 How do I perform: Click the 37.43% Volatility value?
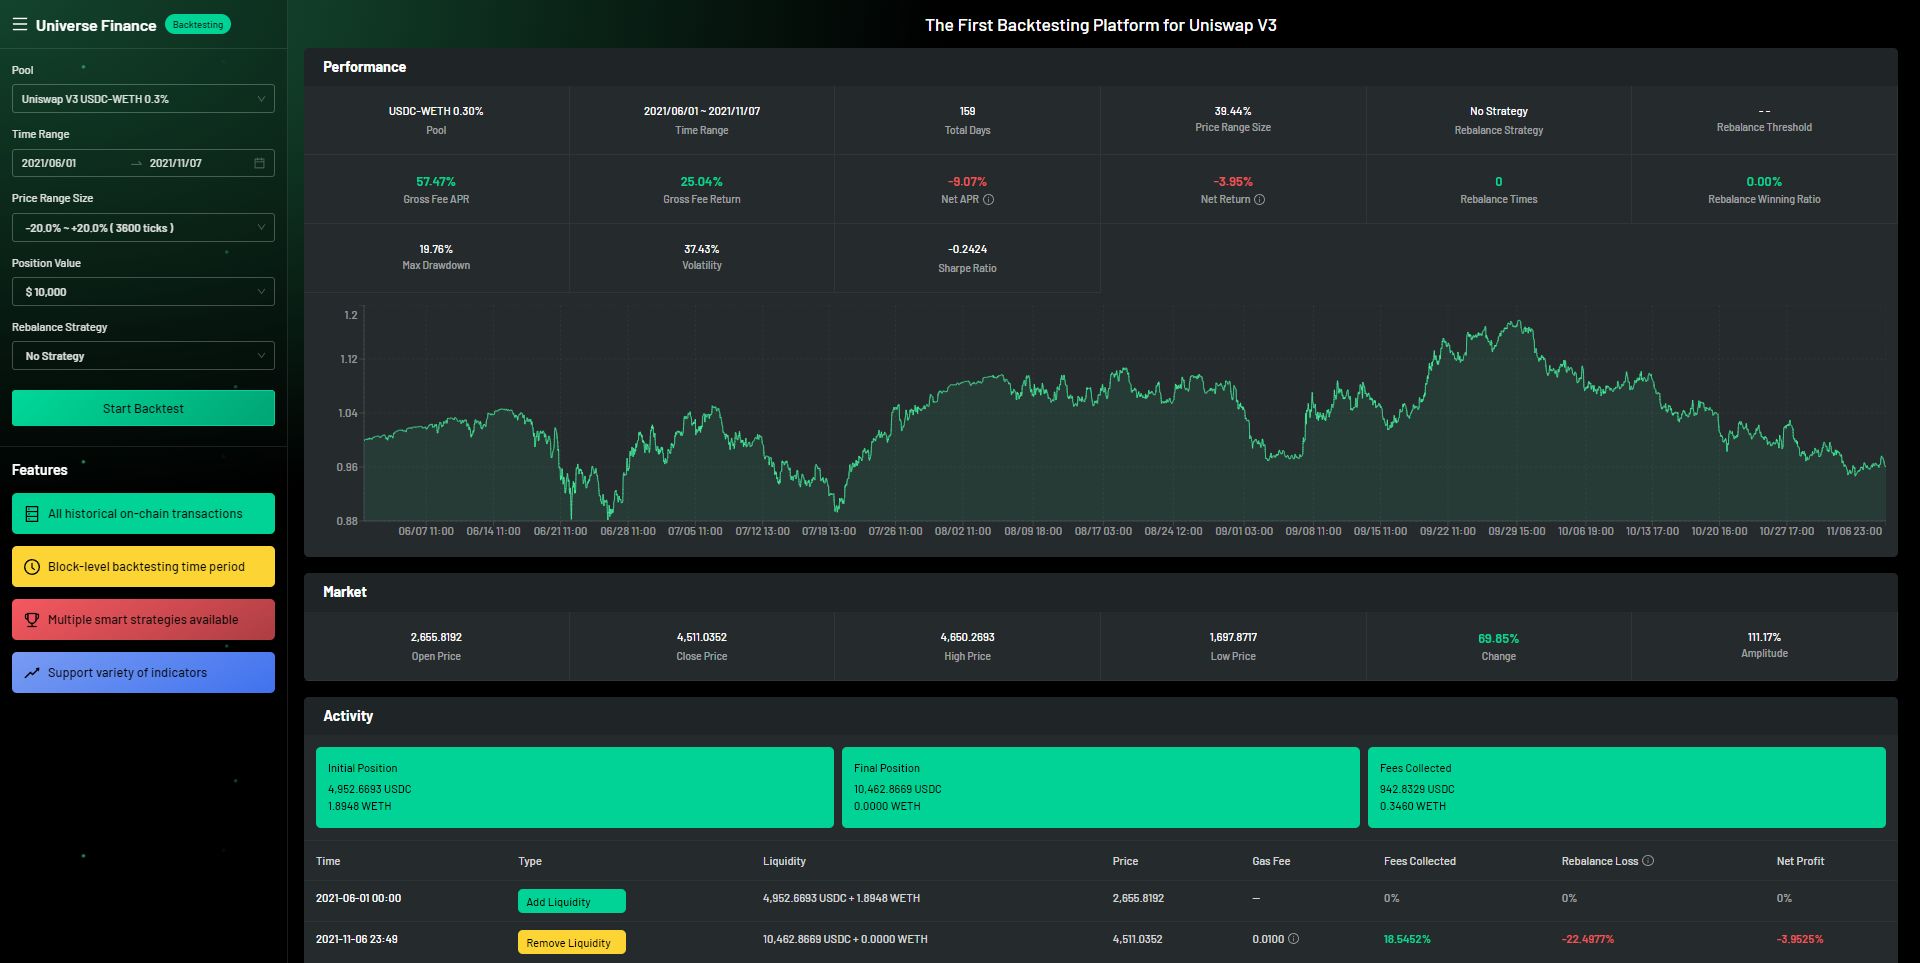[702, 249]
